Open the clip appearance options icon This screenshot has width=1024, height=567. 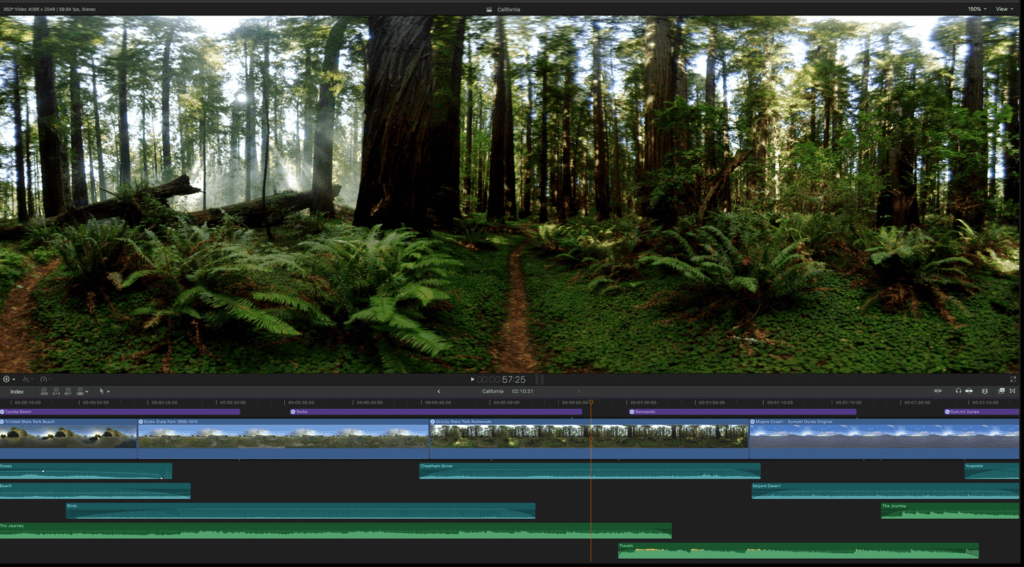985,391
